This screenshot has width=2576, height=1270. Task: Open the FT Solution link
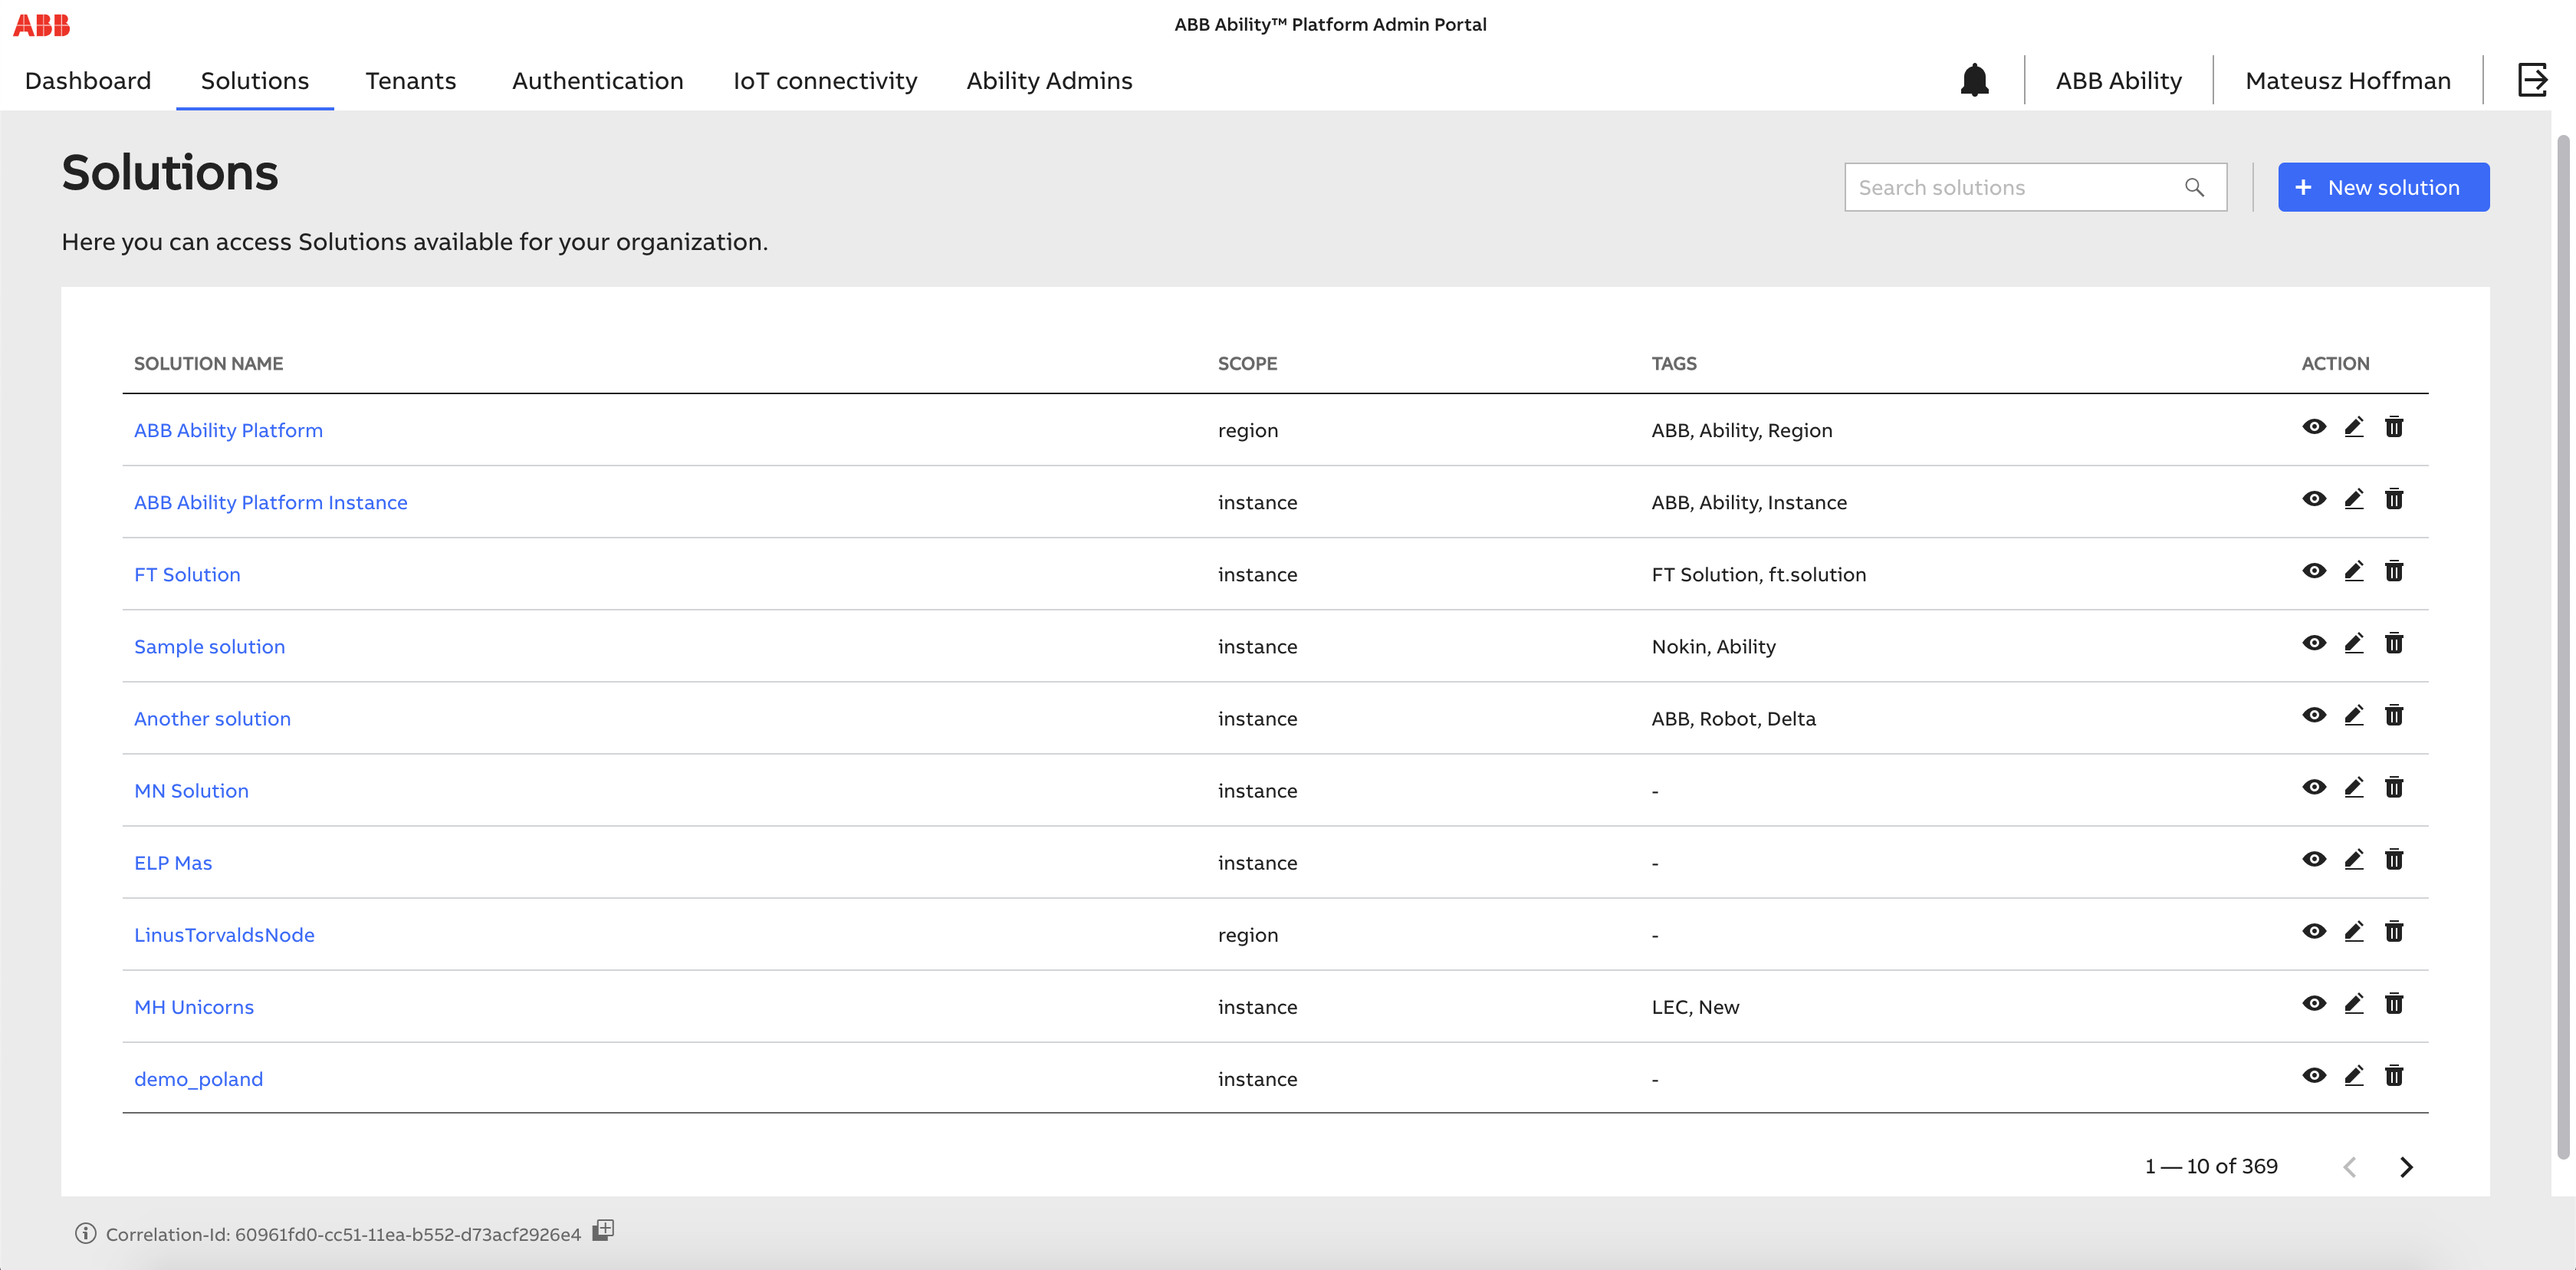[x=187, y=574]
